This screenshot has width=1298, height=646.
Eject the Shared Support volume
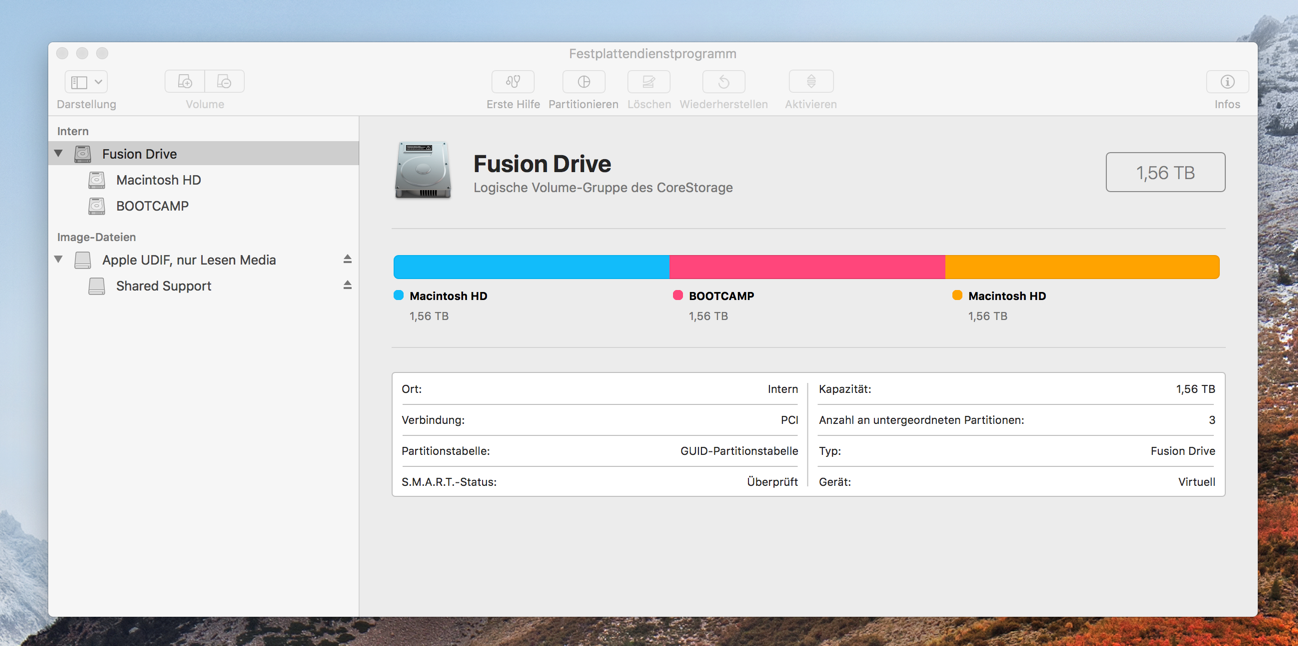pos(347,286)
